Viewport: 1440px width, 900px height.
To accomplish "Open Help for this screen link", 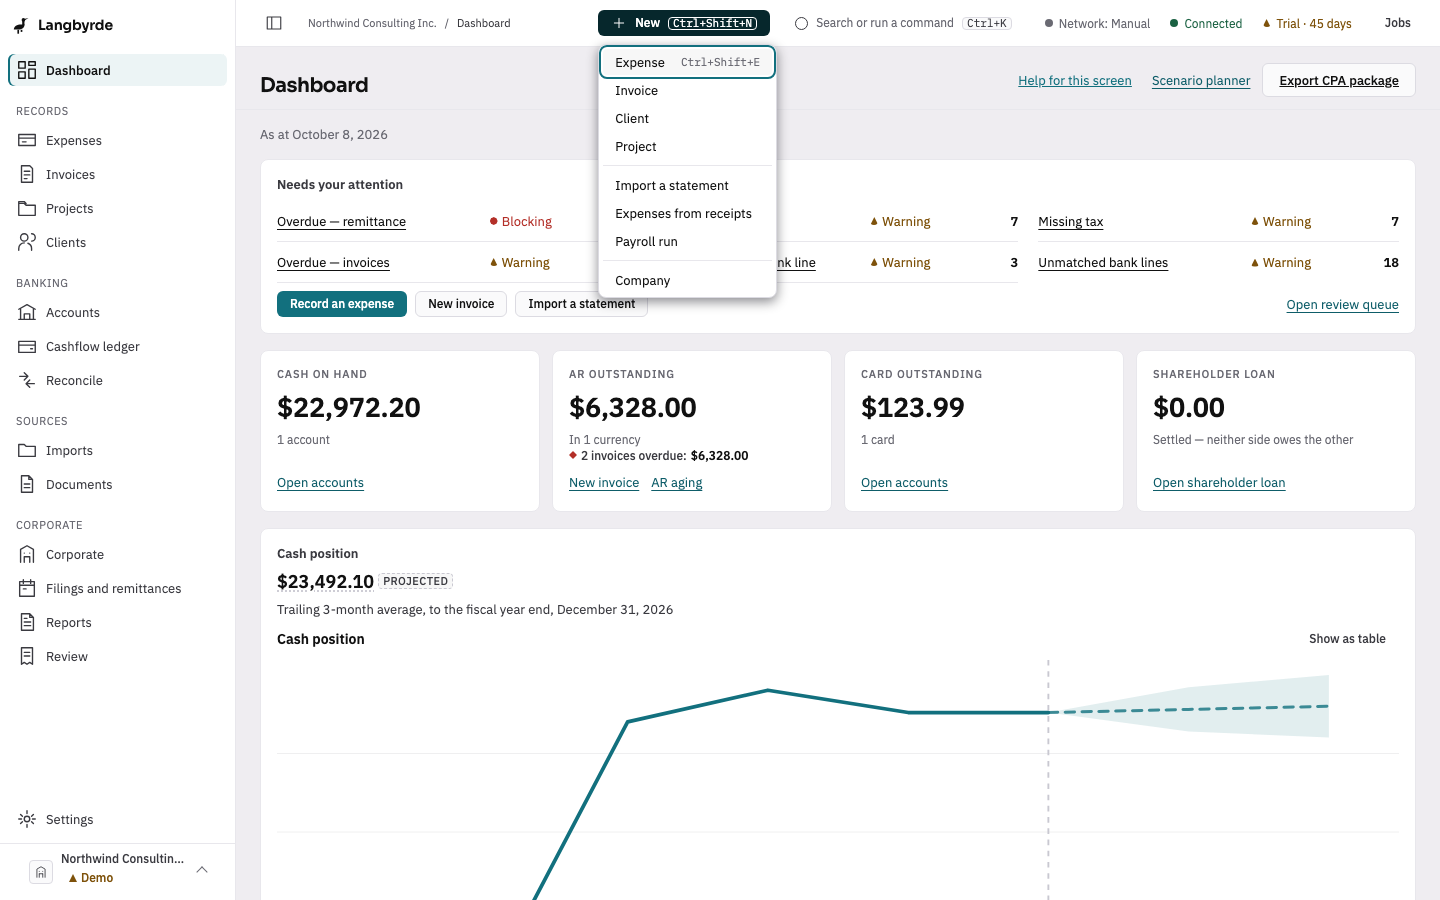I will point(1075,81).
